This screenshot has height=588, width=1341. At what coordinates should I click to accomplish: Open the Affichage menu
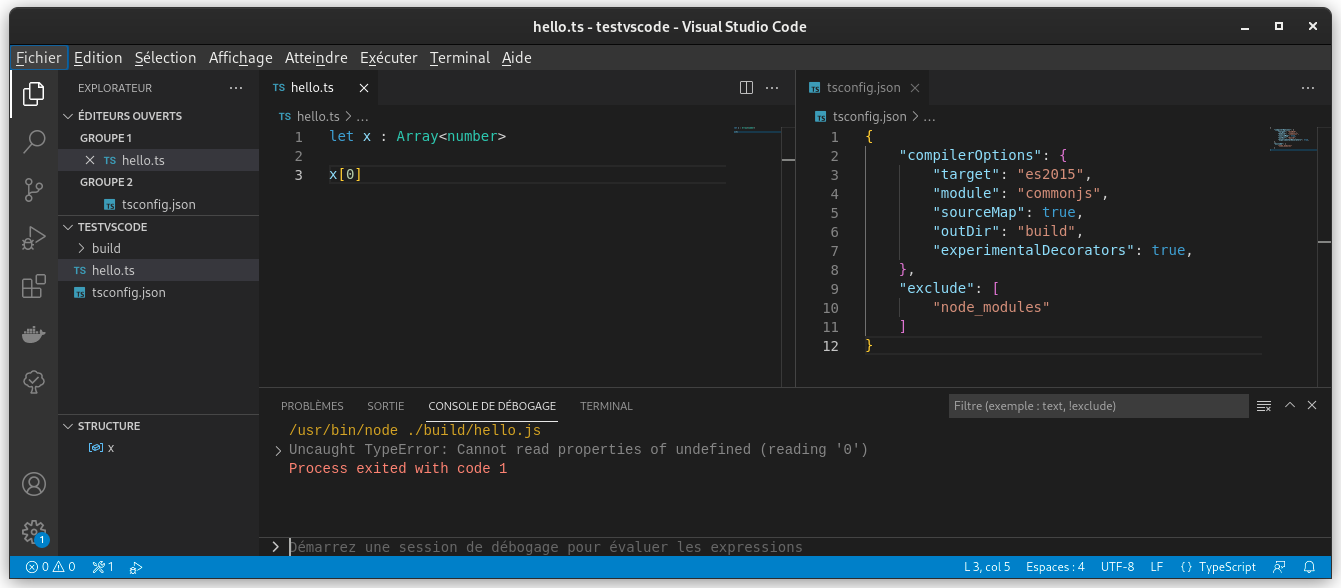pyautogui.click(x=240, y=58)
